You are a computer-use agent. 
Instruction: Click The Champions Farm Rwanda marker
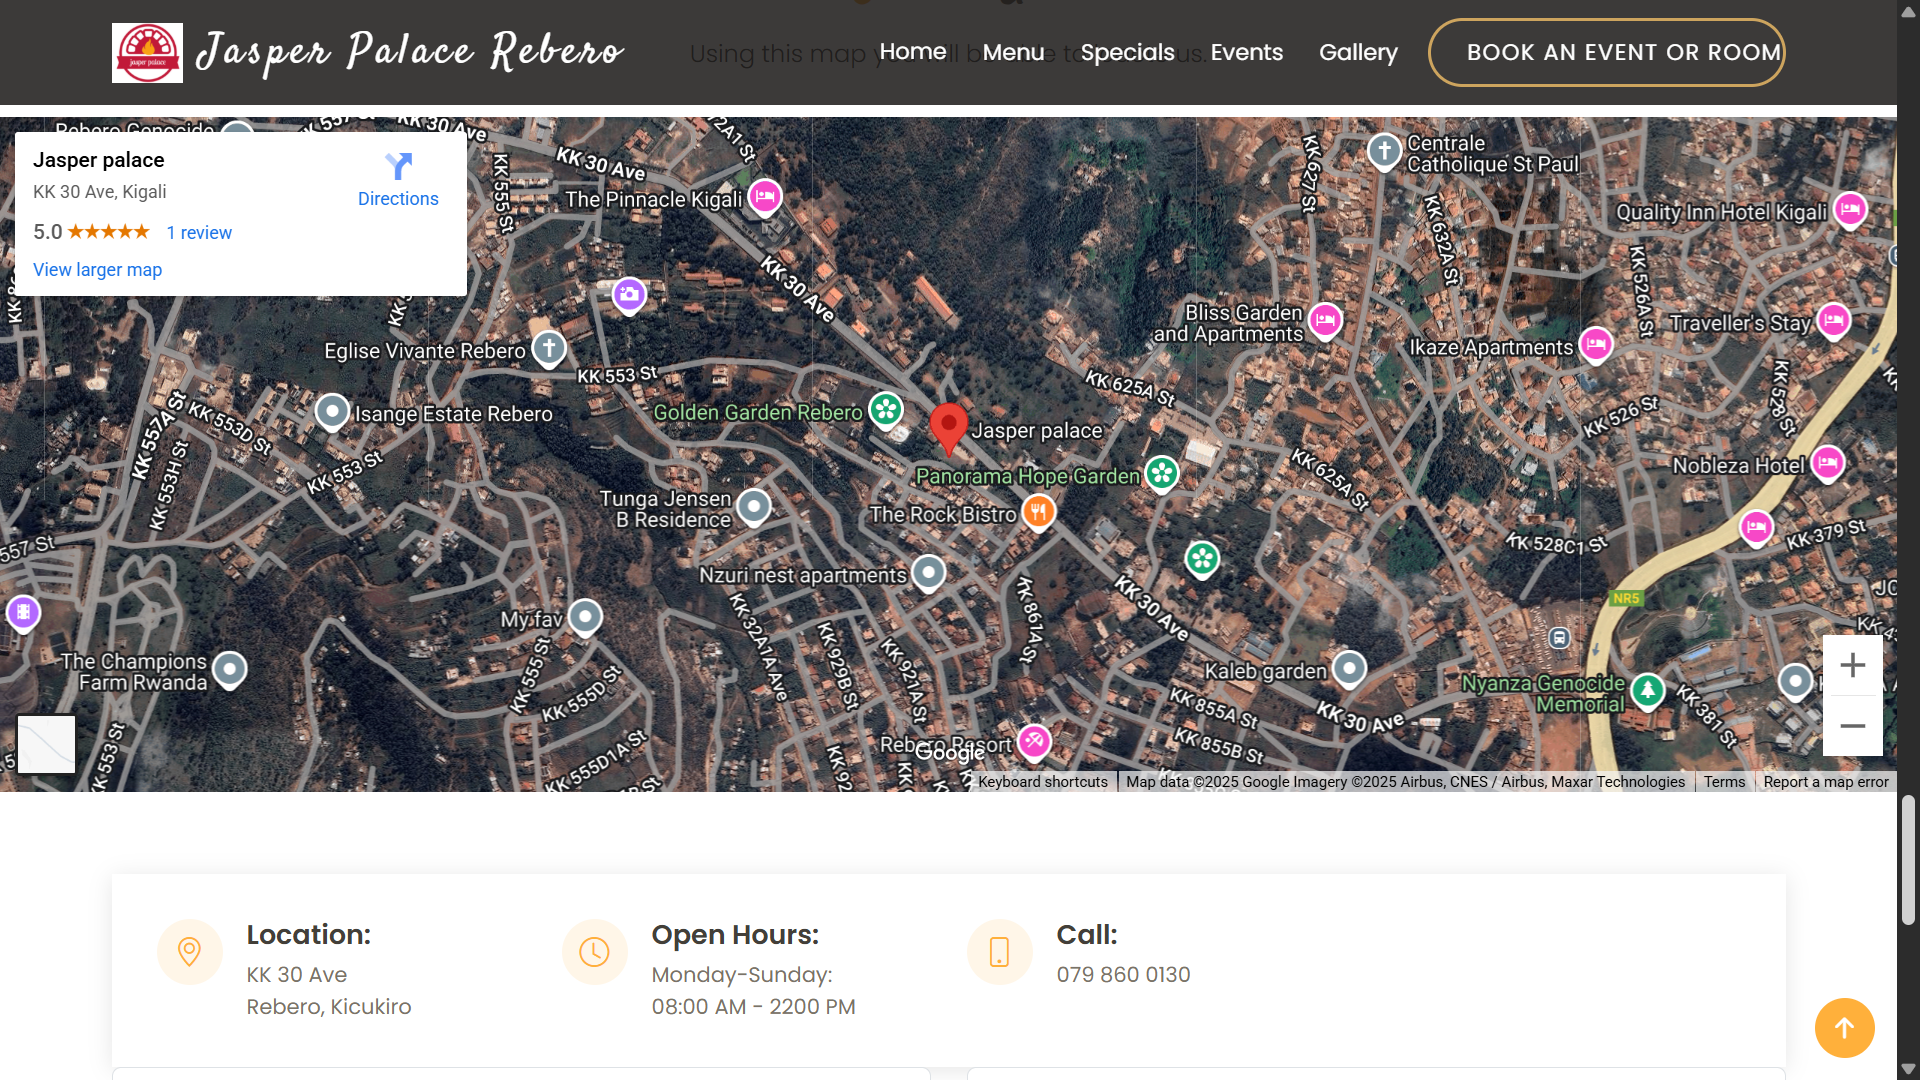click(x=230, y=670)
